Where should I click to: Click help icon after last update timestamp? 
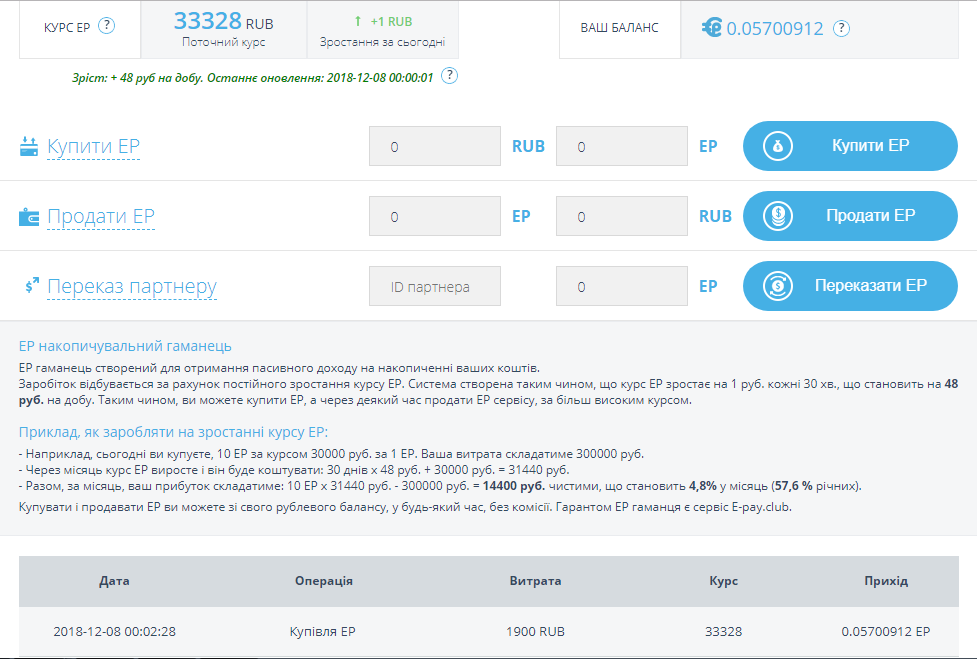coord(449,76)
